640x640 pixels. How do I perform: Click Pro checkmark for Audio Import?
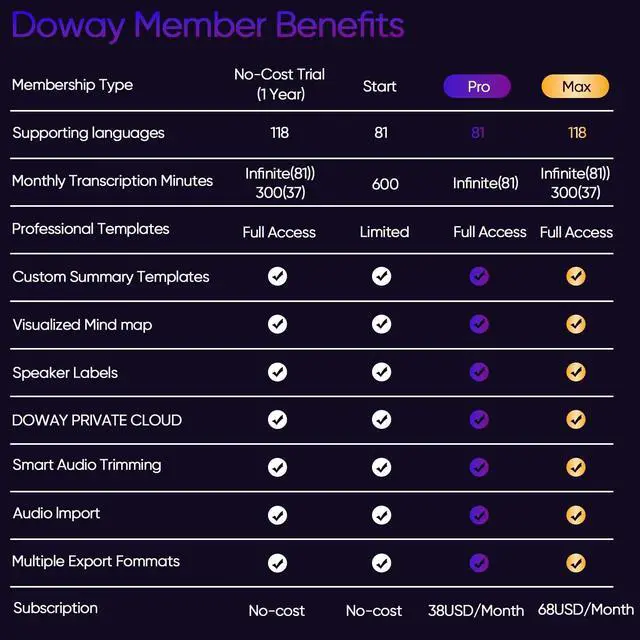click(x=479, y=515)
